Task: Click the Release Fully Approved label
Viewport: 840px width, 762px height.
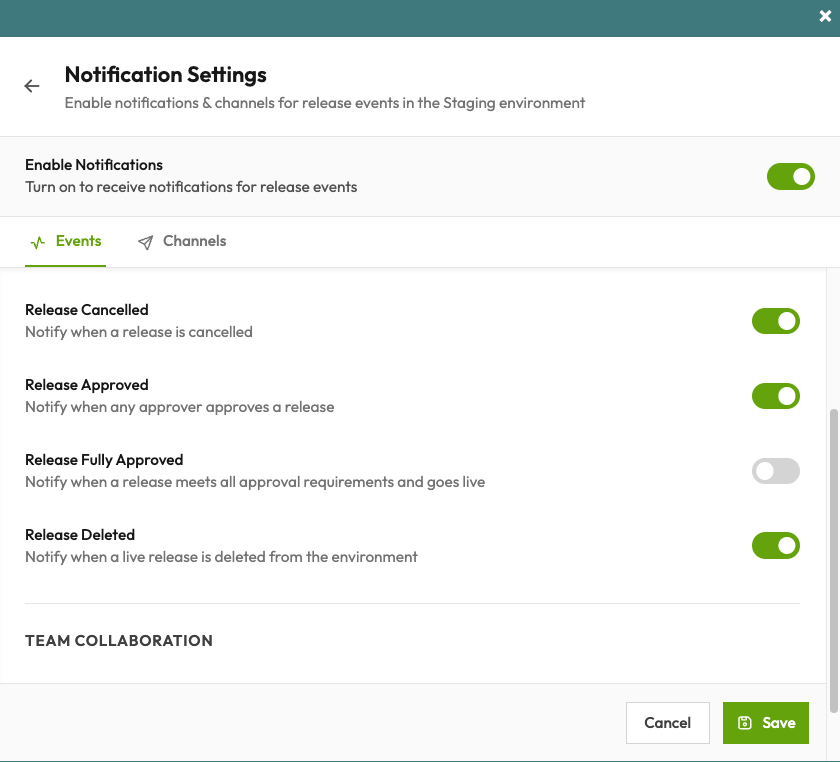Action: click(103, 460)
